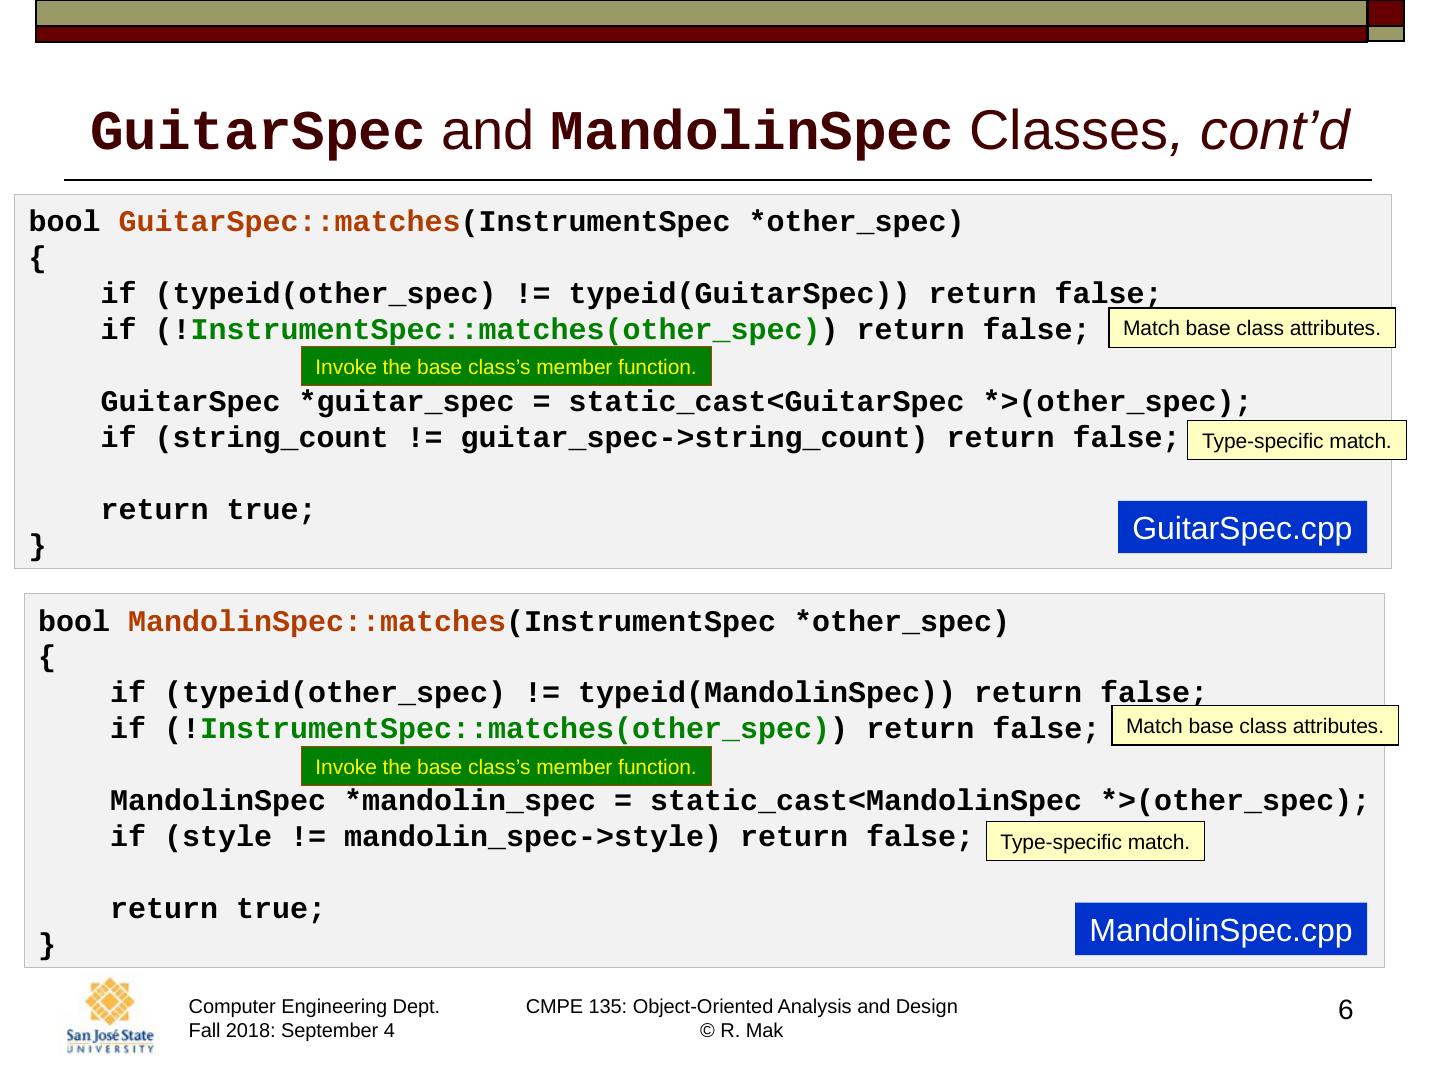Click 'return true;' in the GuitarSpec code block

(x=208, y=510)
